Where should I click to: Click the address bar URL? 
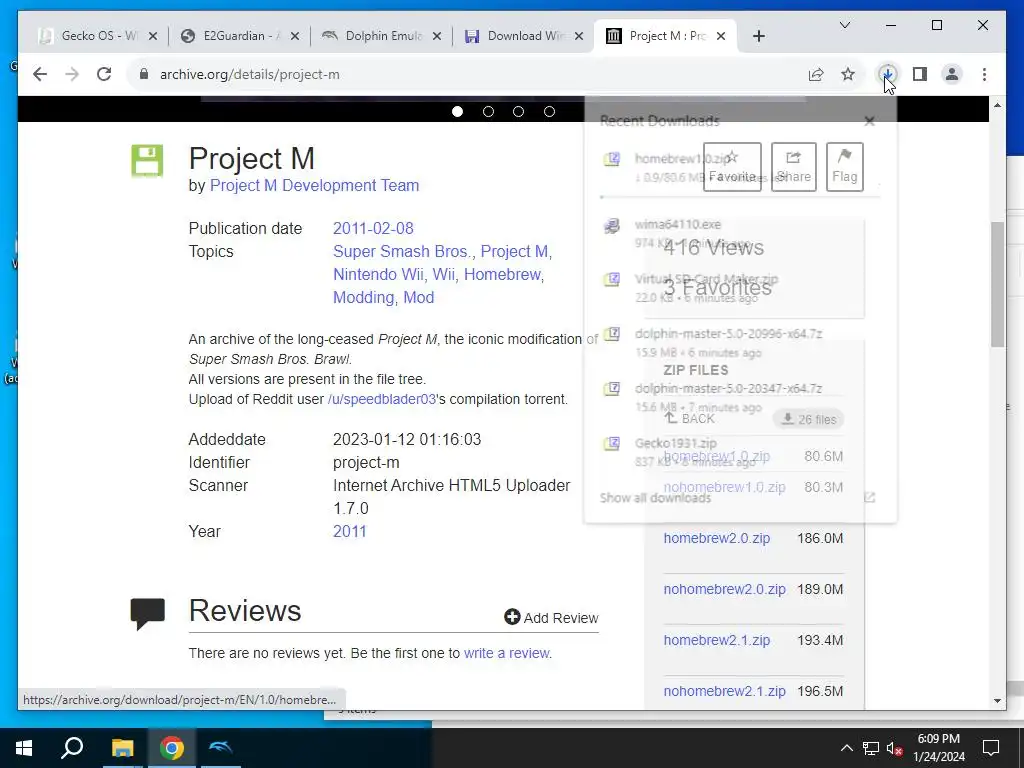click(249, 74)
